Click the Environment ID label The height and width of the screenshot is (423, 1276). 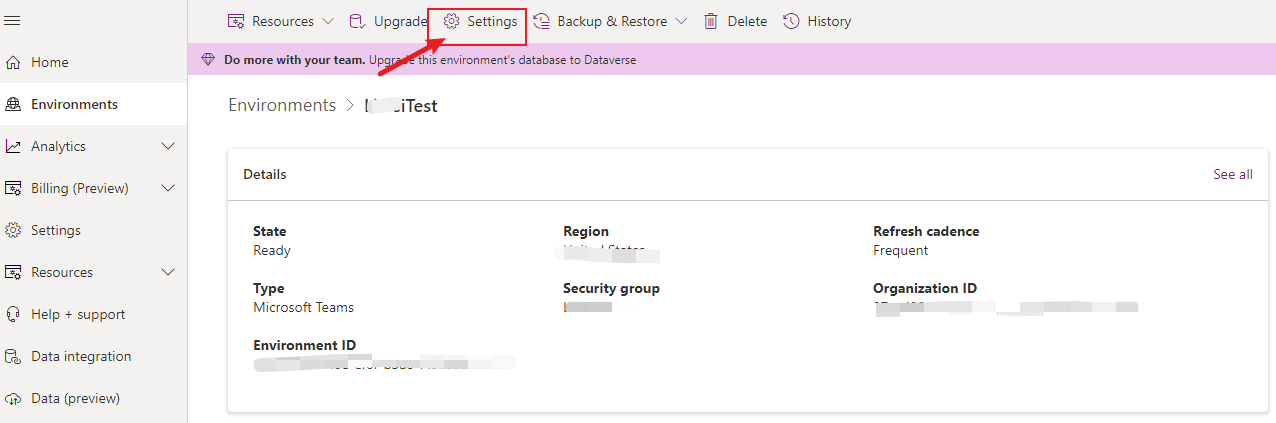(304, 346)
